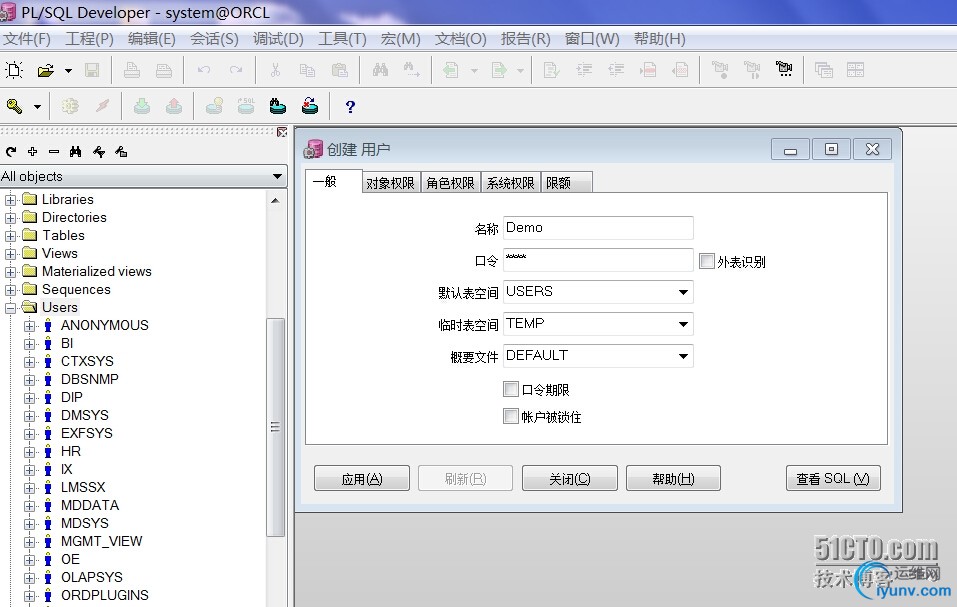957x607 pixels.
Task: Click the object browser vertical scrollbar thumb
Action: pos(275,427)
